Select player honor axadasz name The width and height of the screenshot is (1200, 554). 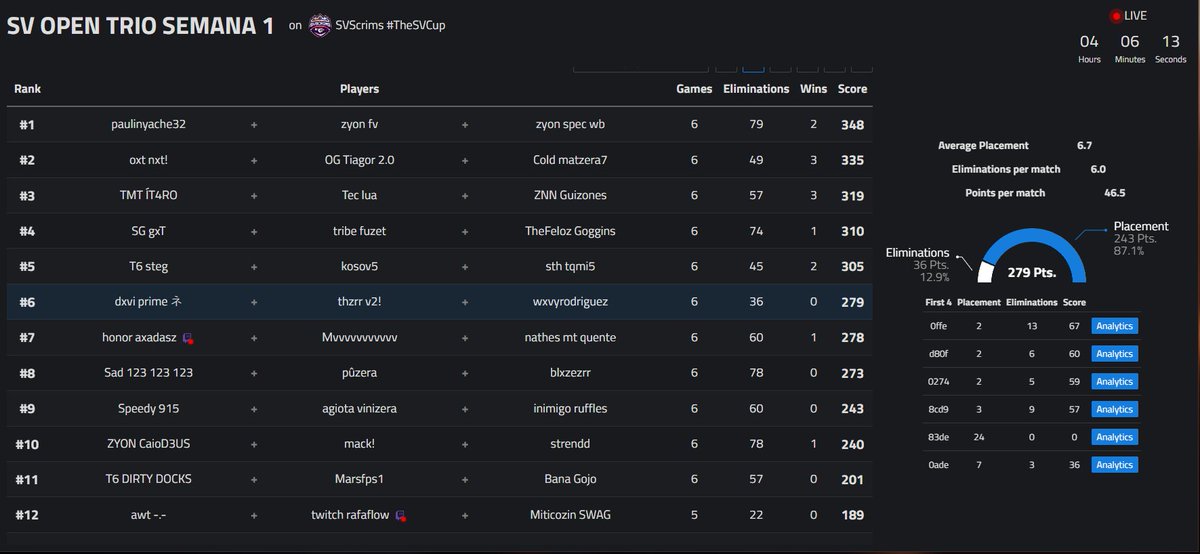[139, 338]
